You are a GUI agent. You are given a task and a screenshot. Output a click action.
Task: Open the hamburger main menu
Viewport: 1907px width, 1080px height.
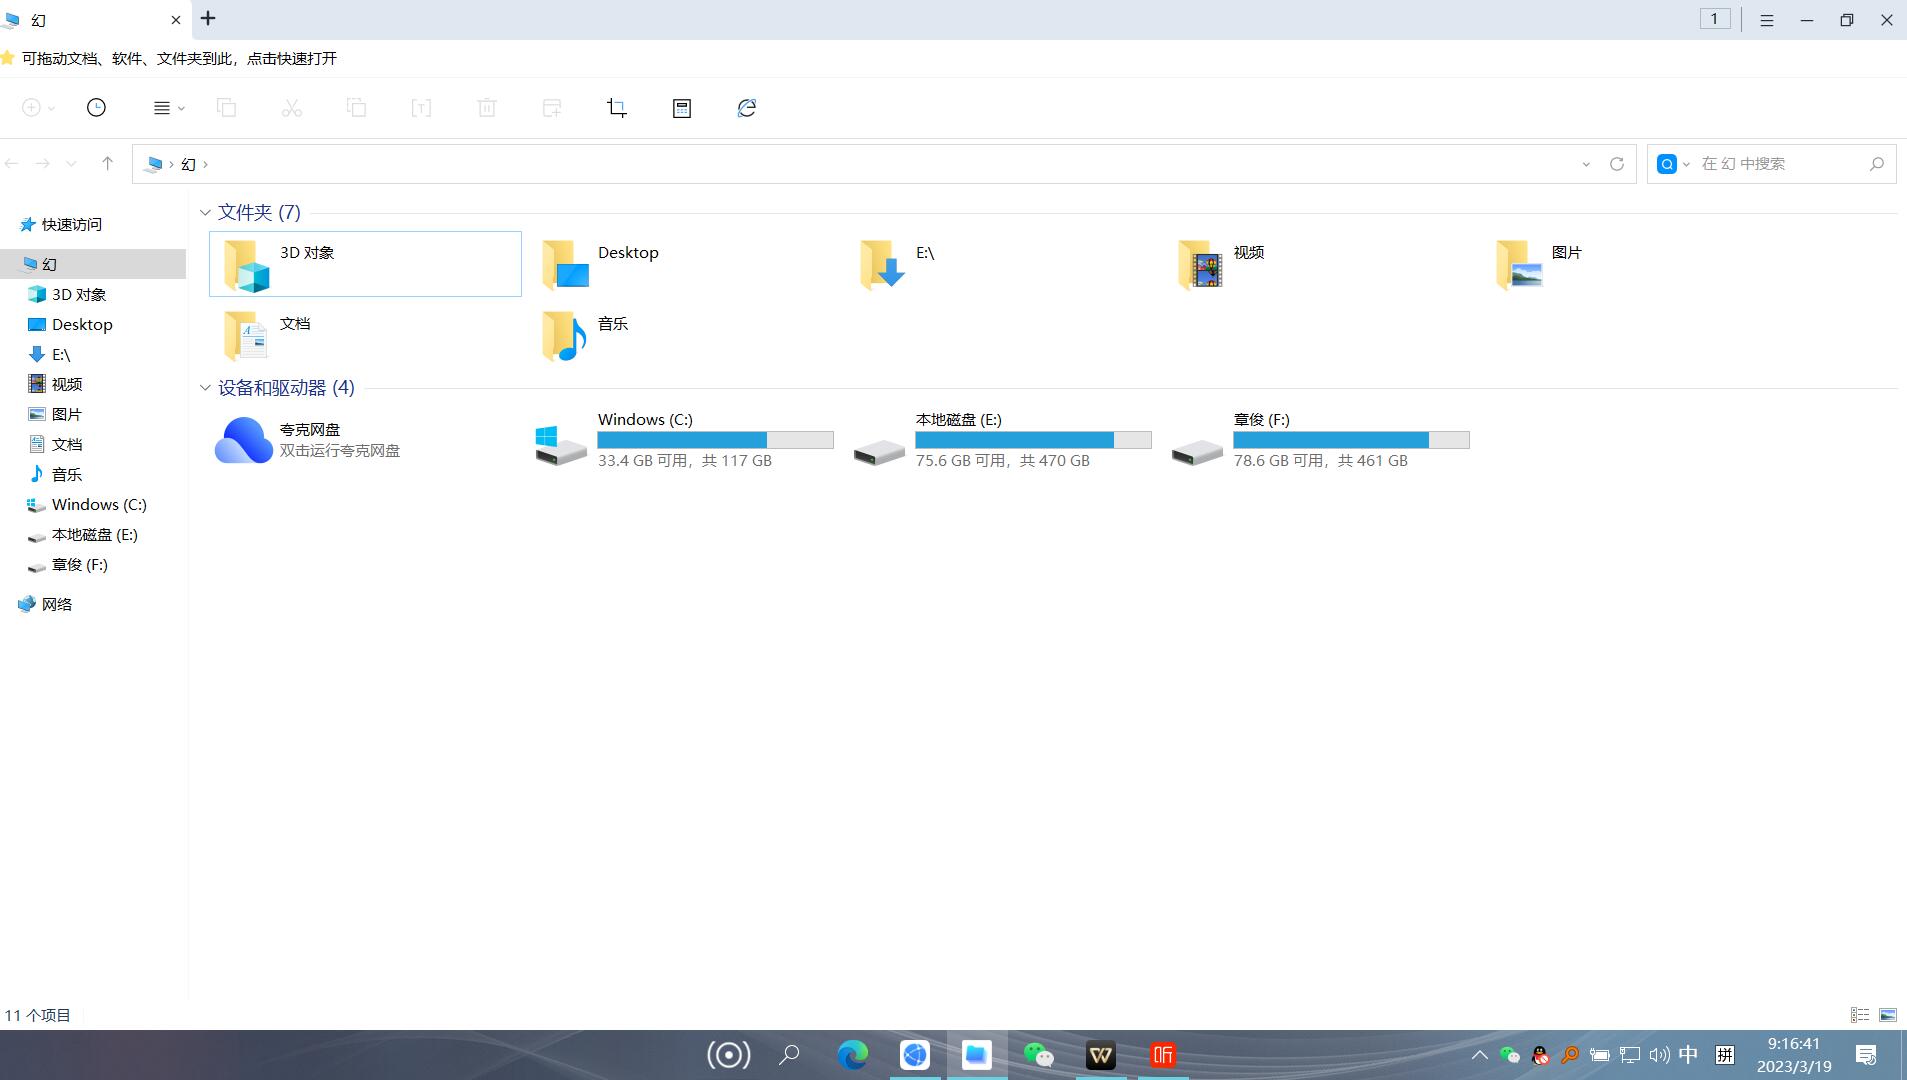point(1767,20)
